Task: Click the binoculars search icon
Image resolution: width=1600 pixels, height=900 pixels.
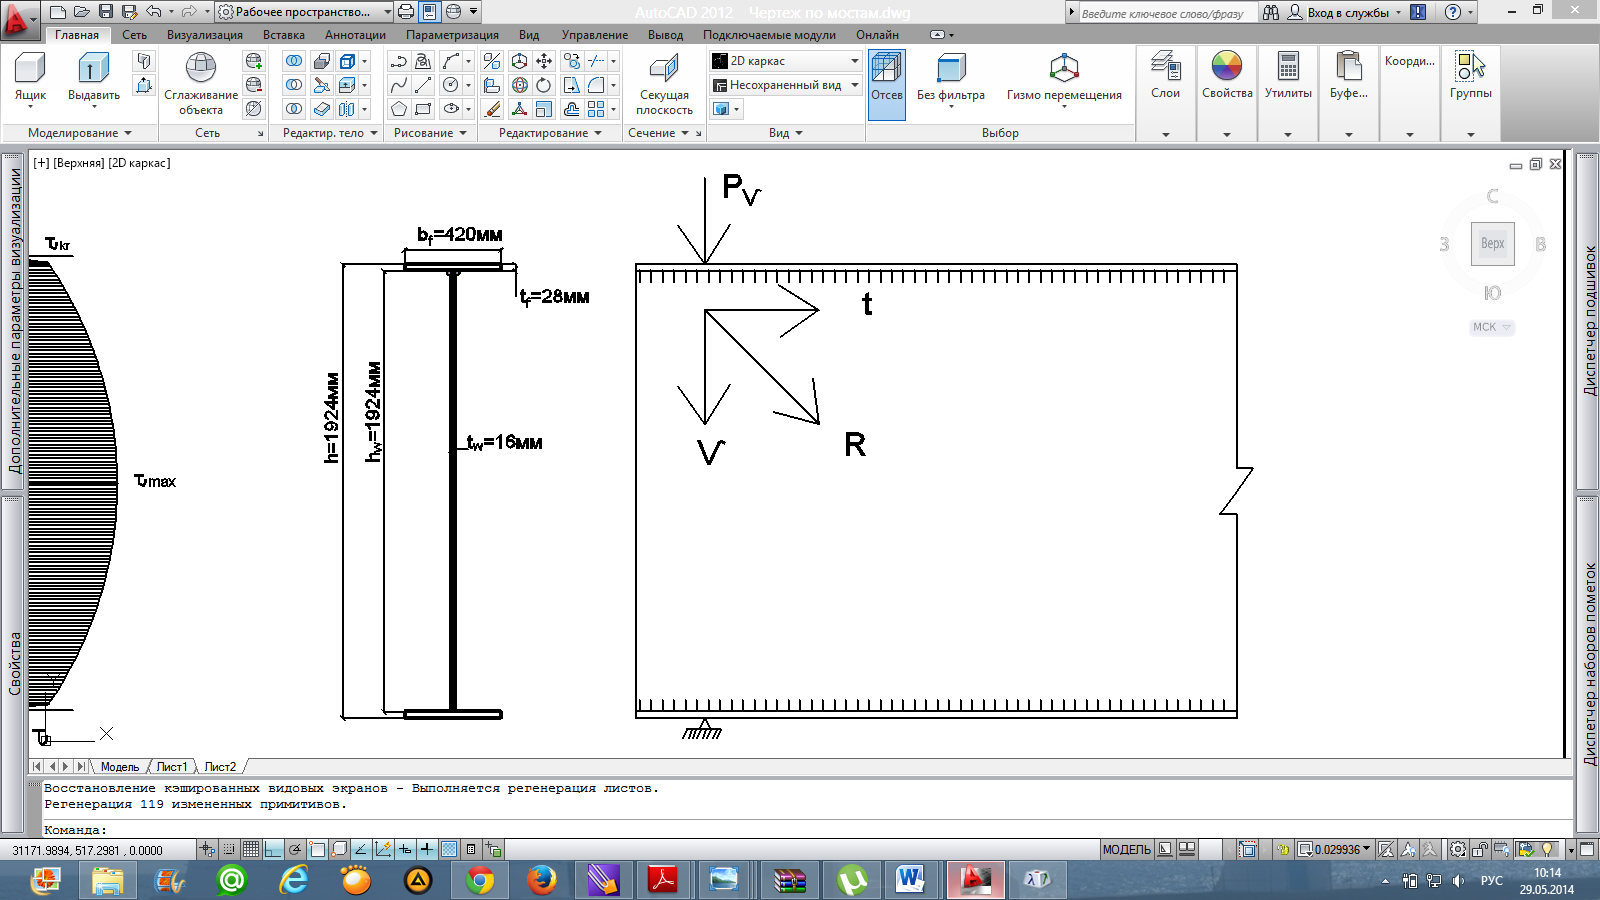Action: coord(1271,12)
